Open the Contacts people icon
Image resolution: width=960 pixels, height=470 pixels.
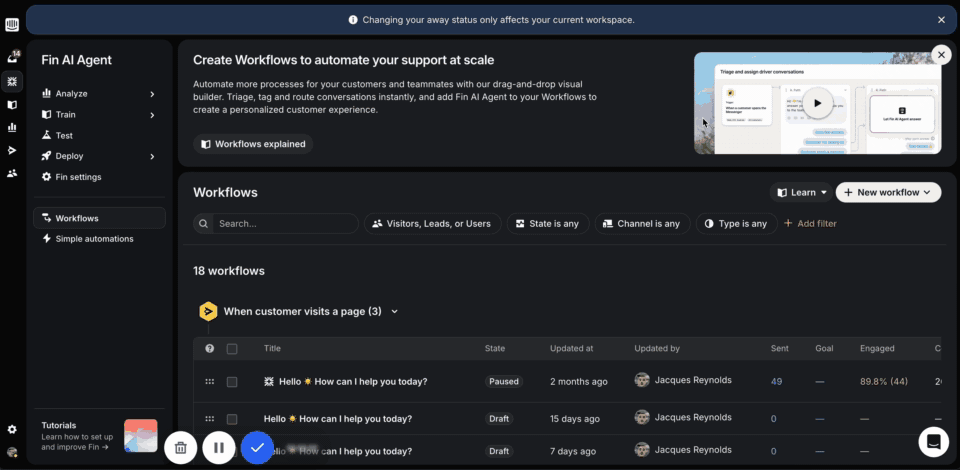(12, 173)
